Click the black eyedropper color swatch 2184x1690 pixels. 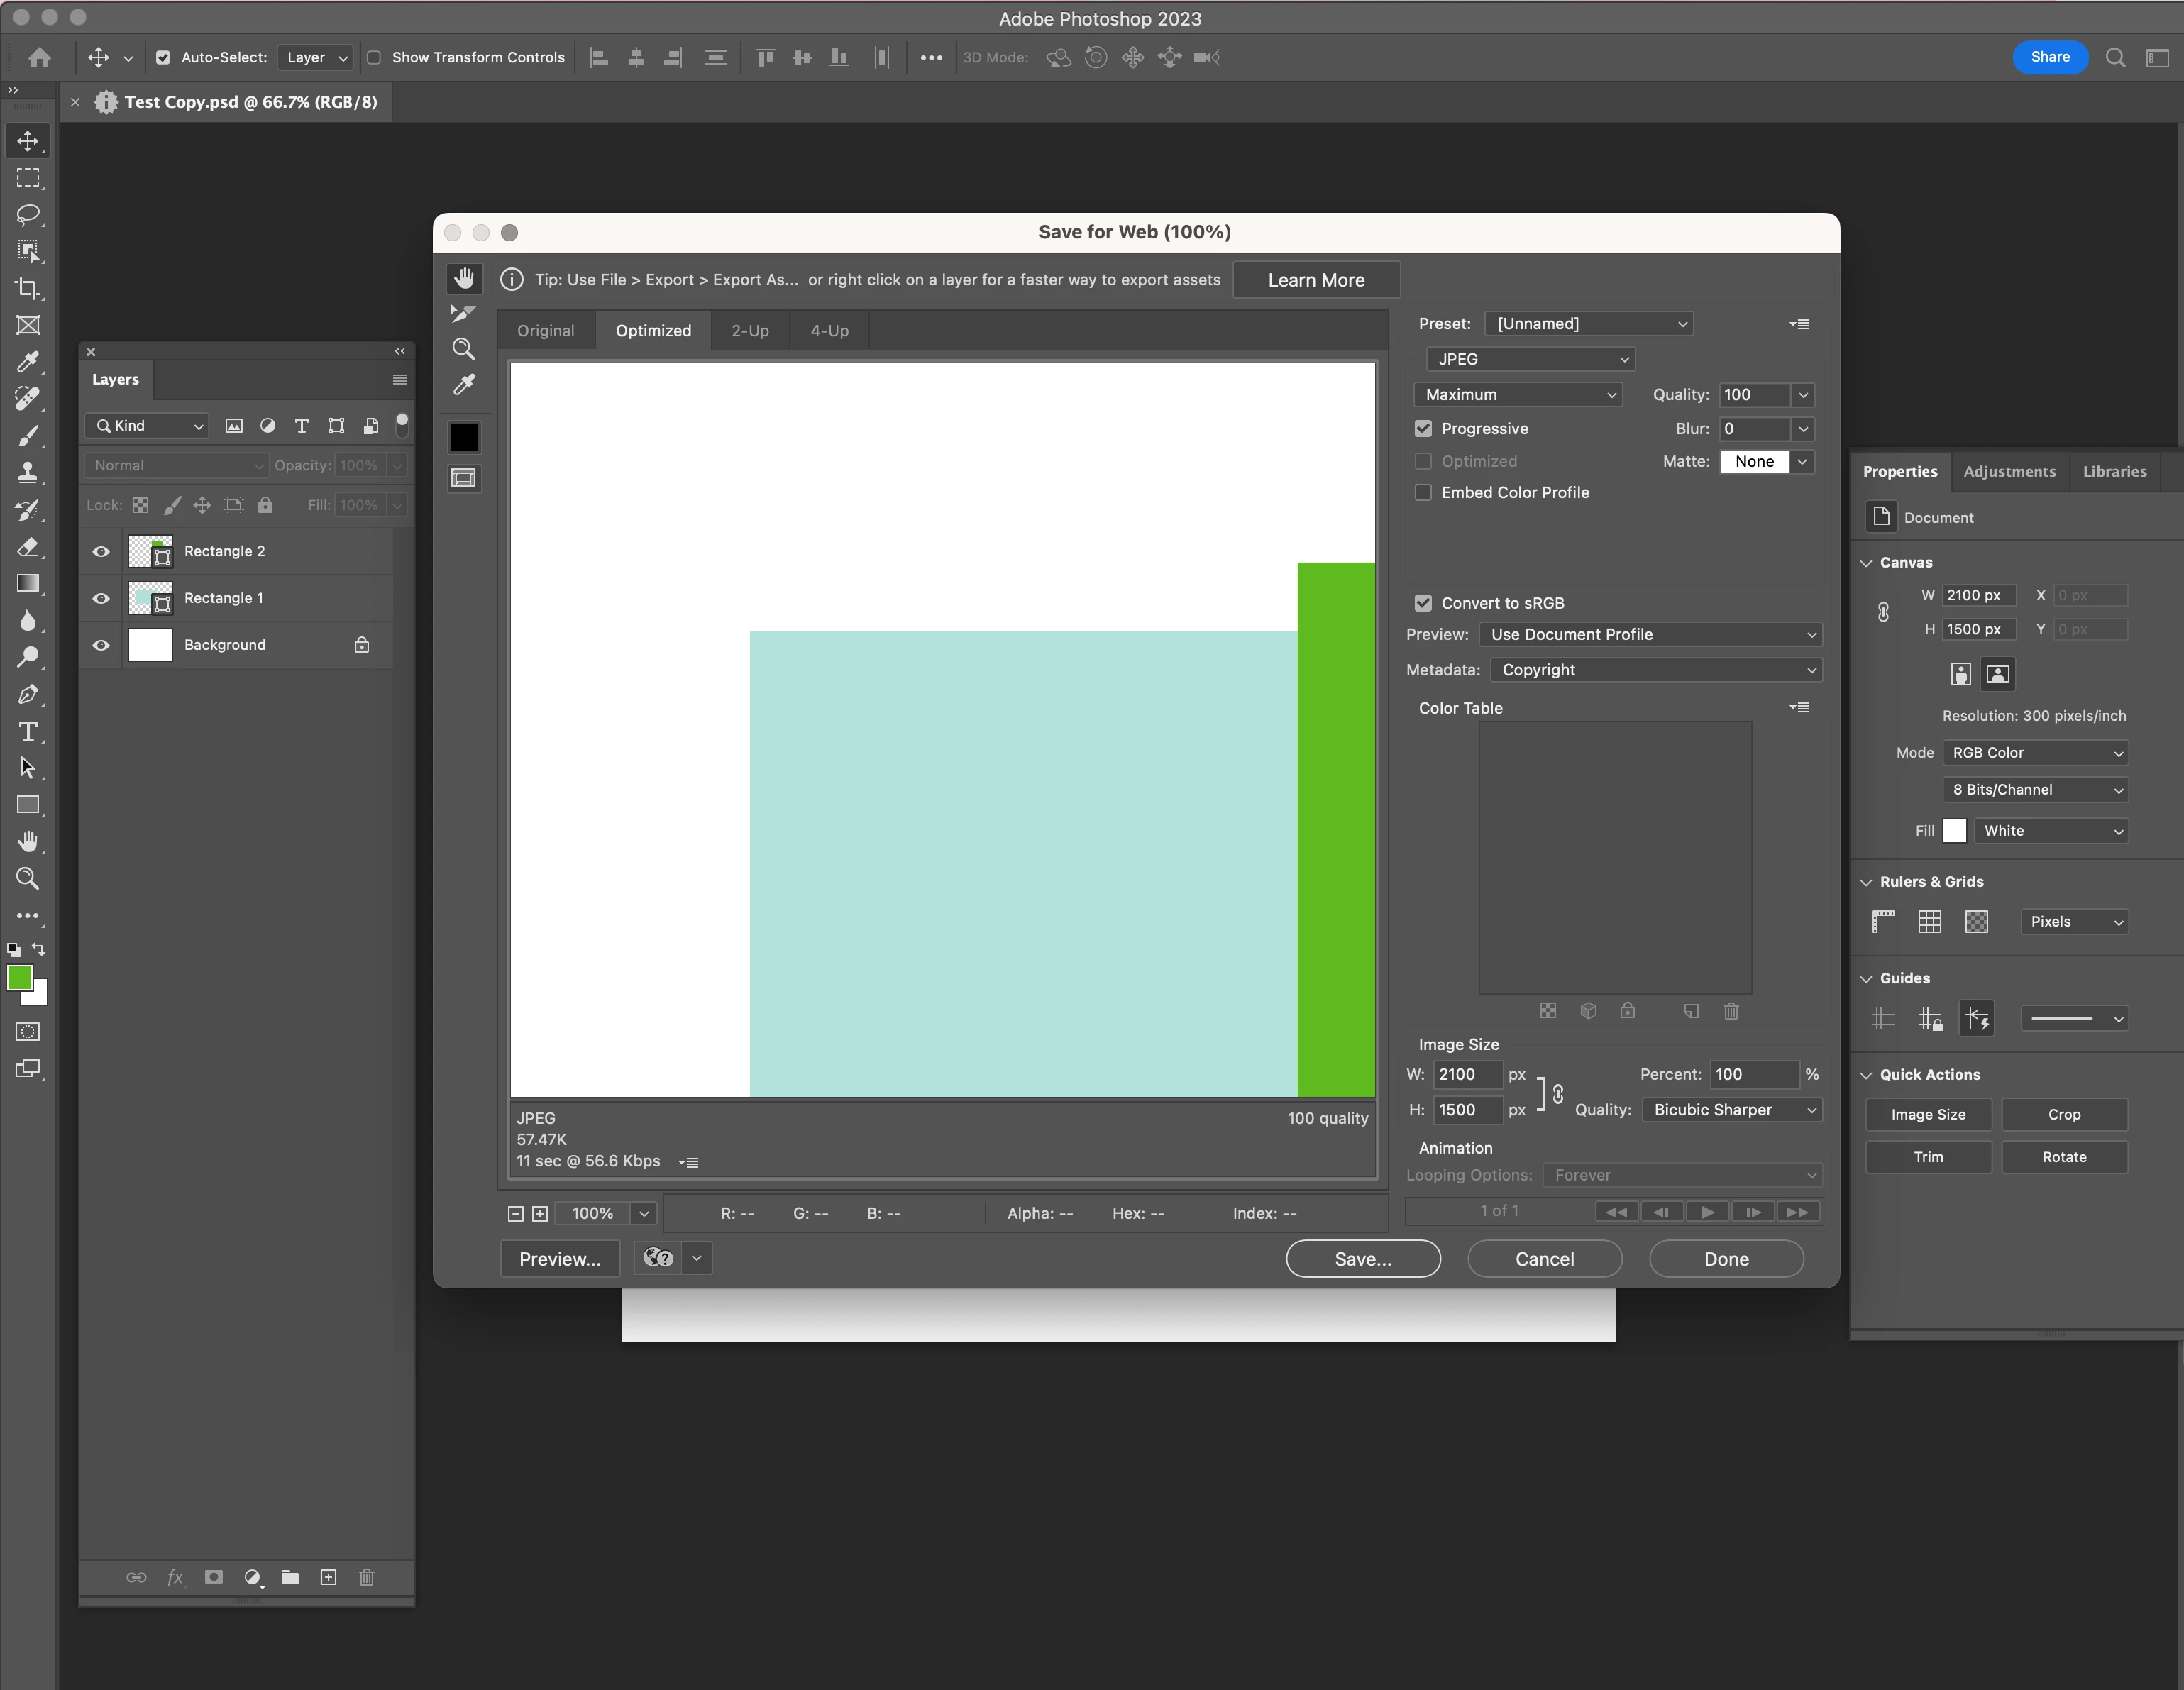coord(464,438)
